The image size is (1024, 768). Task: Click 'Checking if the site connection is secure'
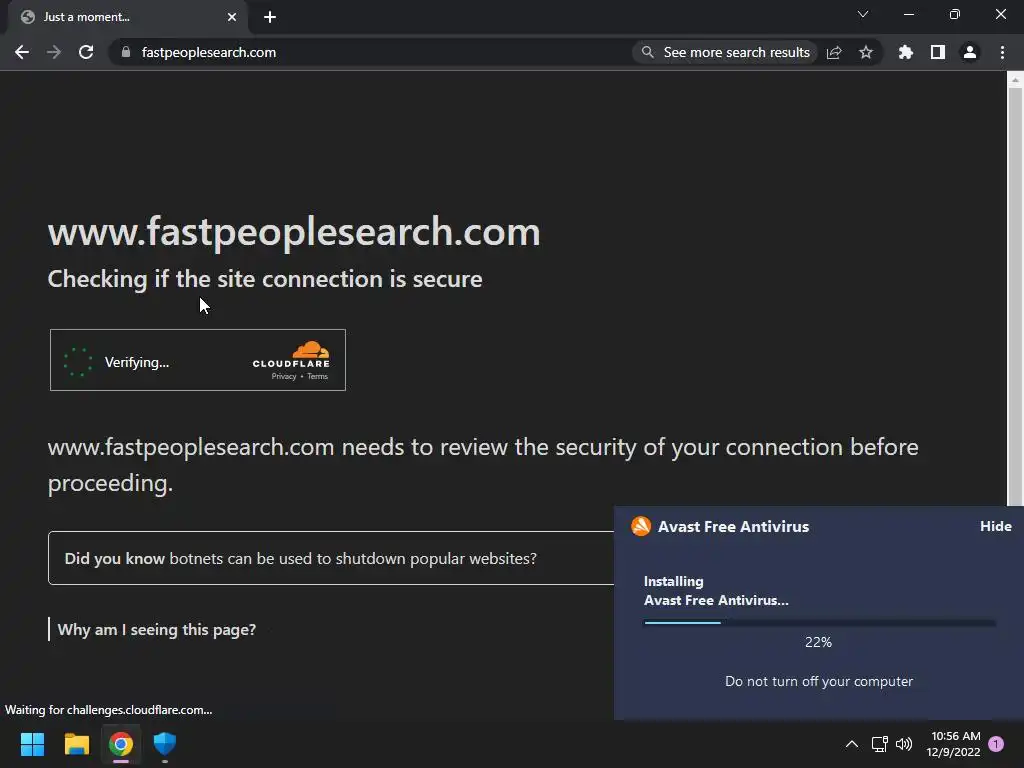[265, 279]
